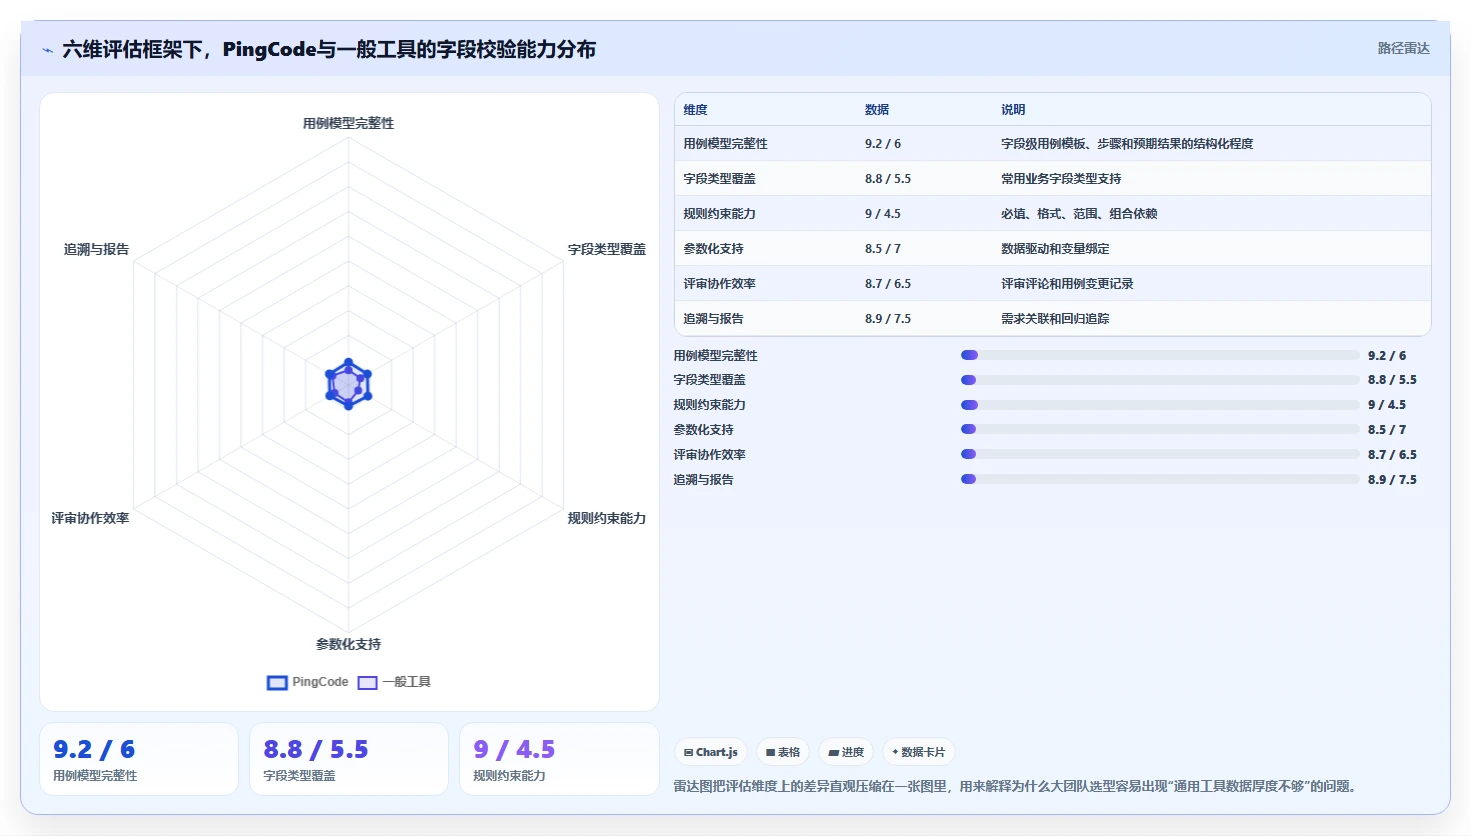Click table value 8.5 / 7
Image resolution: width=1471 pixels, height=836 pixels.
click(x=883, y=249)
